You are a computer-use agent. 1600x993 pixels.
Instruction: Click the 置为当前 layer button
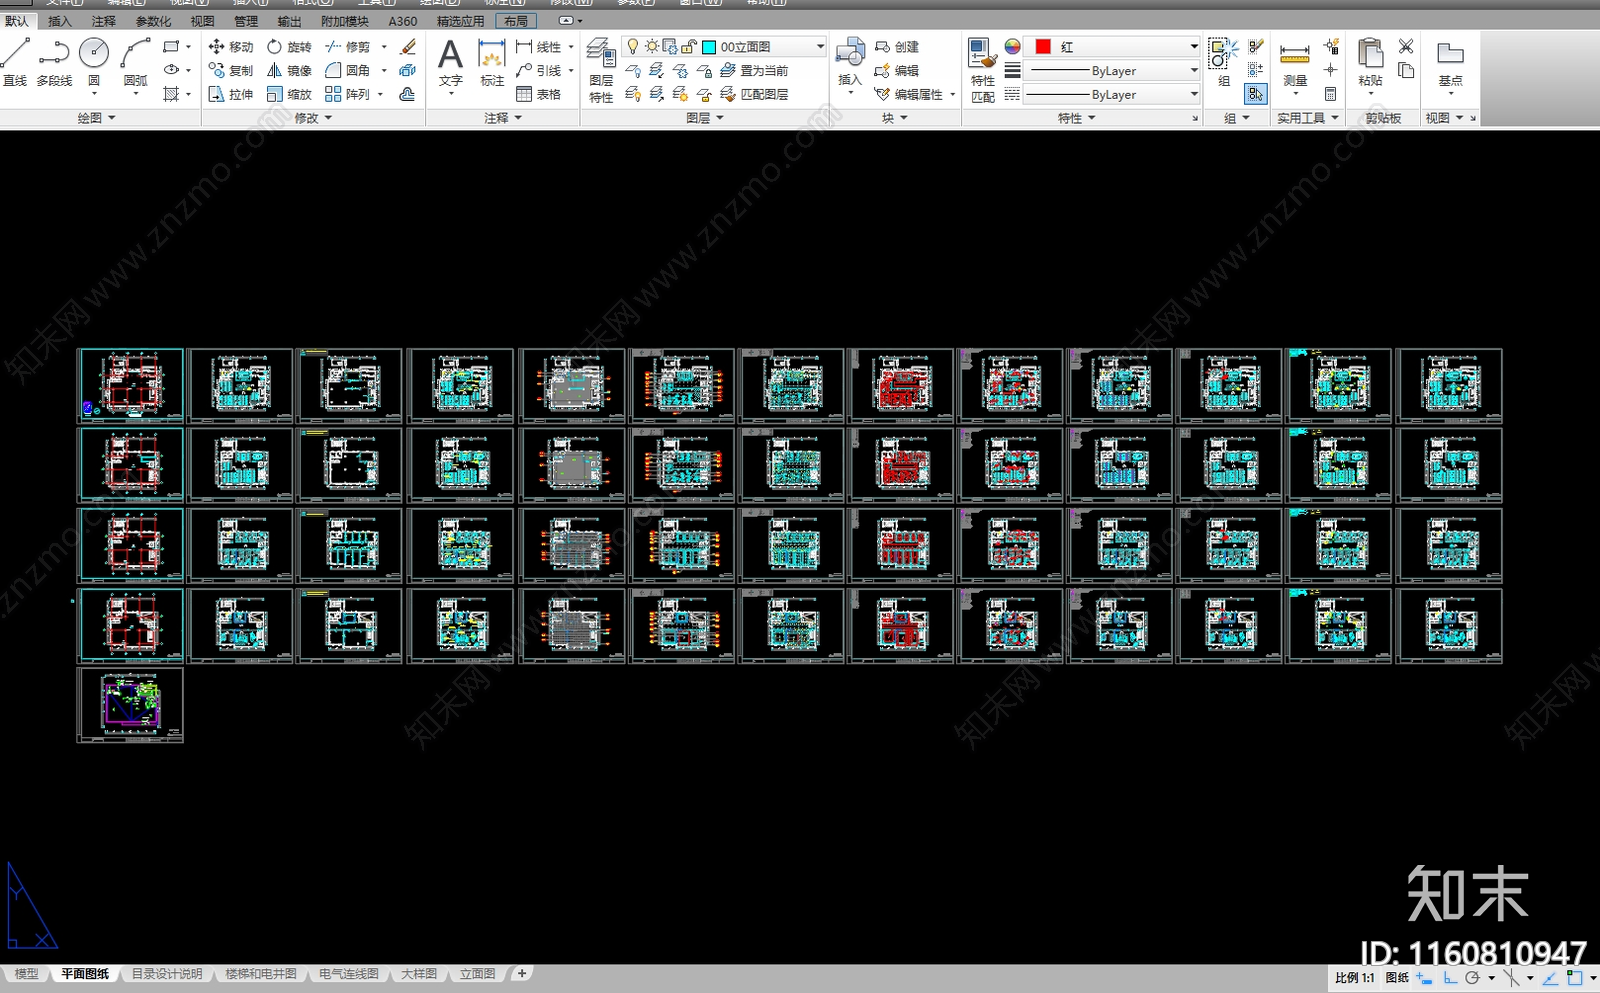(755, 71)
